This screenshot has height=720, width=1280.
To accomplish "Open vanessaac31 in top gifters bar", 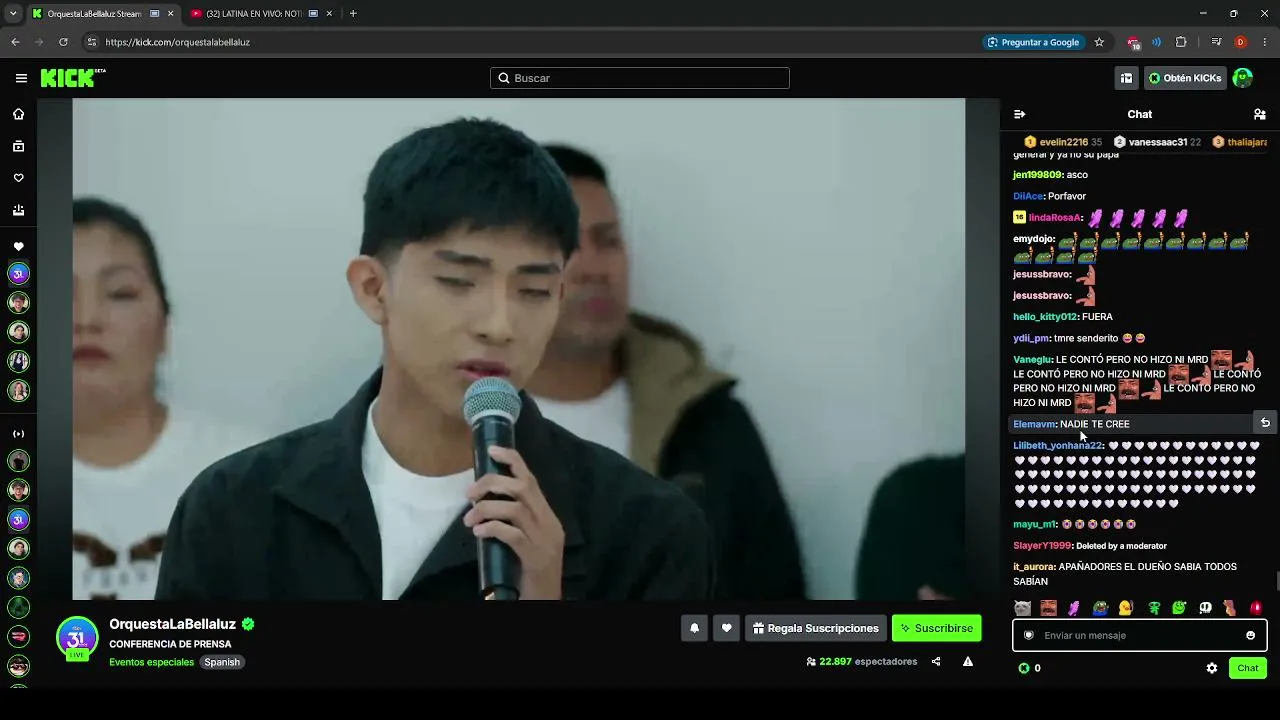I will pyautogui.click(x=1157, y=142).
